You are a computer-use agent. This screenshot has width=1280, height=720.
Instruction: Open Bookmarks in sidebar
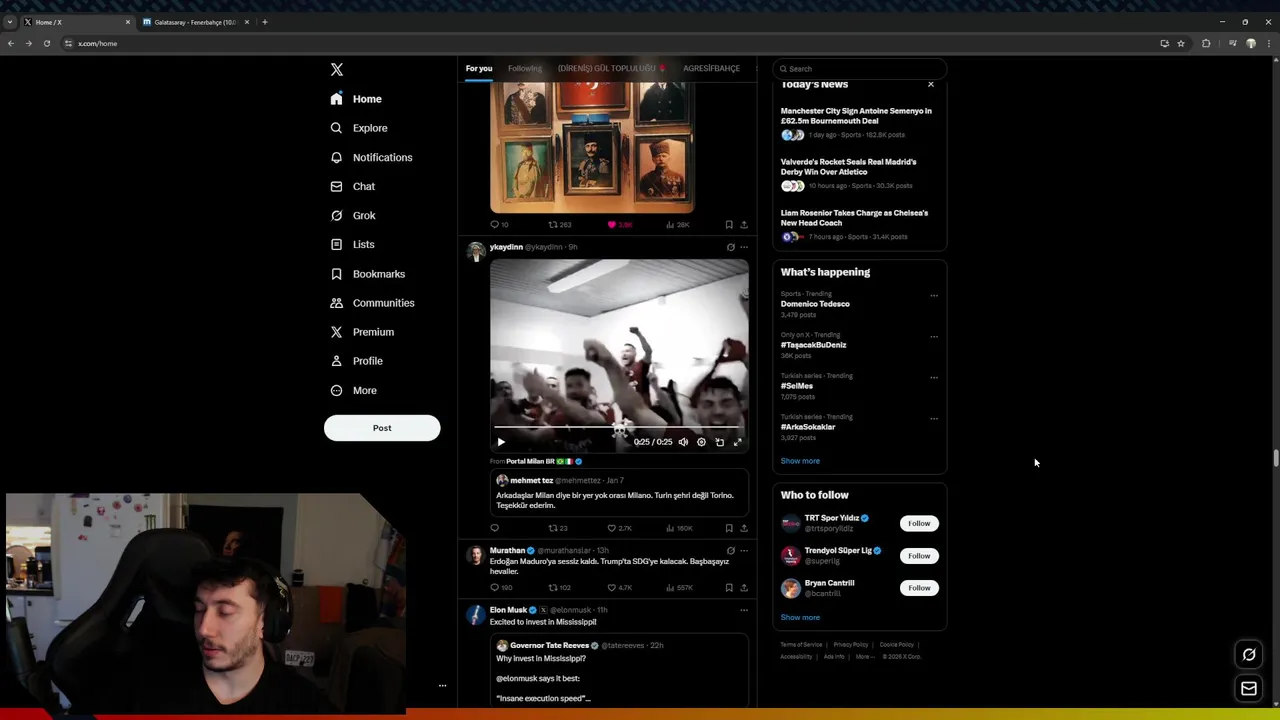tap(367, 274)
